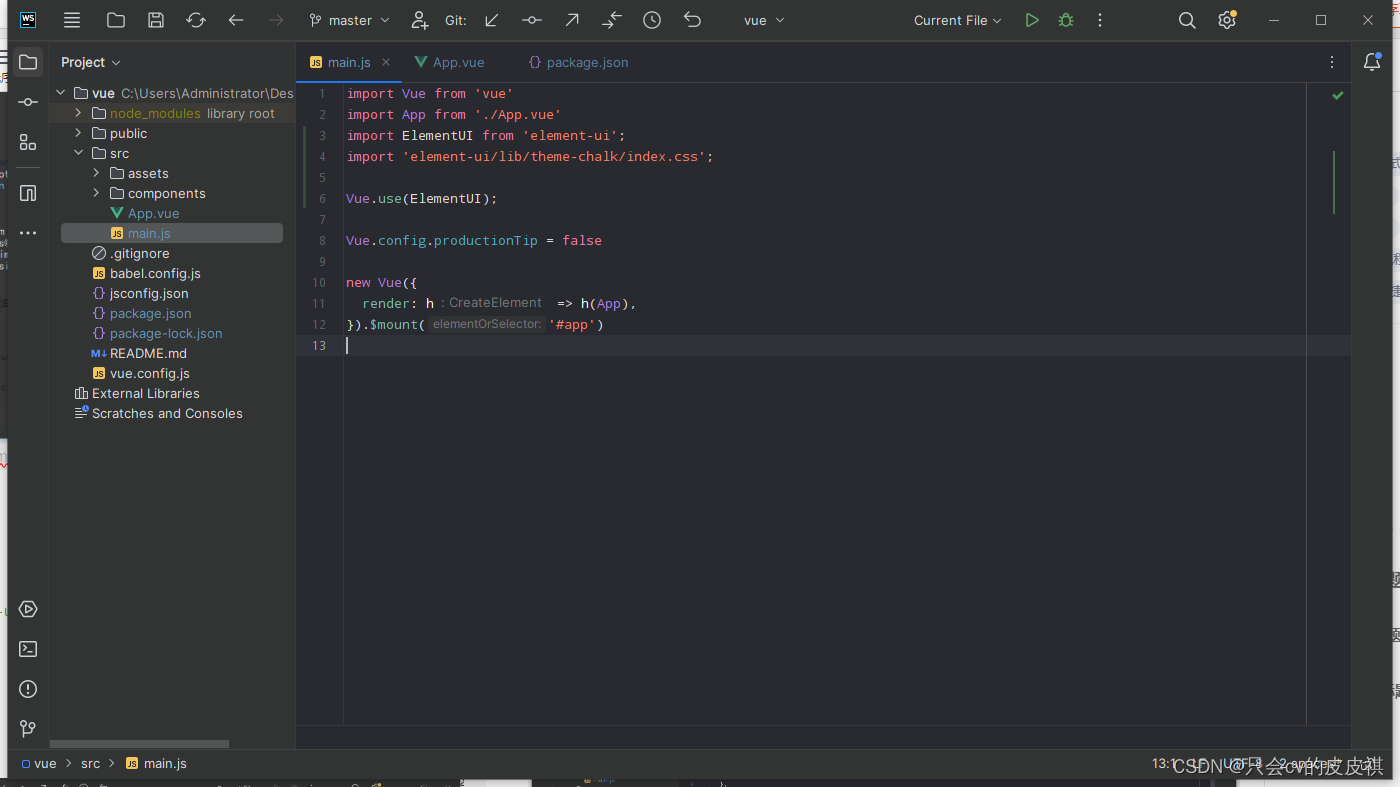This screenshot has height=787, width=1400.
Task: Click the Git Commit icon
Action: (532, 20)
